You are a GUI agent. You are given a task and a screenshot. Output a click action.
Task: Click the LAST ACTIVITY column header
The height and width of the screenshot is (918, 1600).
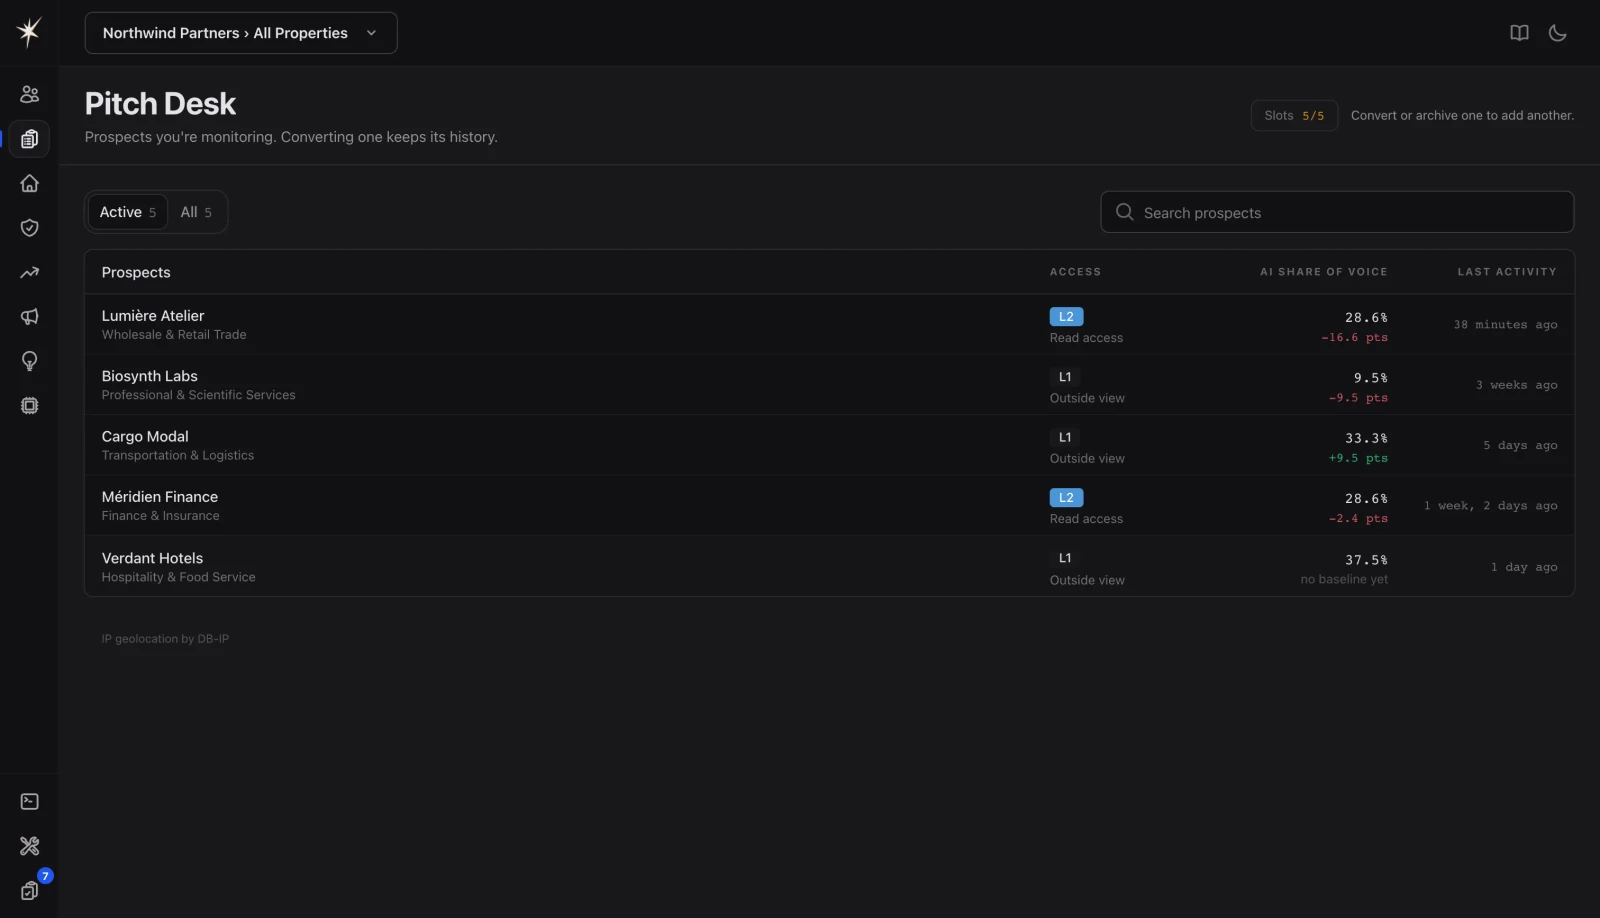pyautogui.click(x=1506, y=272)
